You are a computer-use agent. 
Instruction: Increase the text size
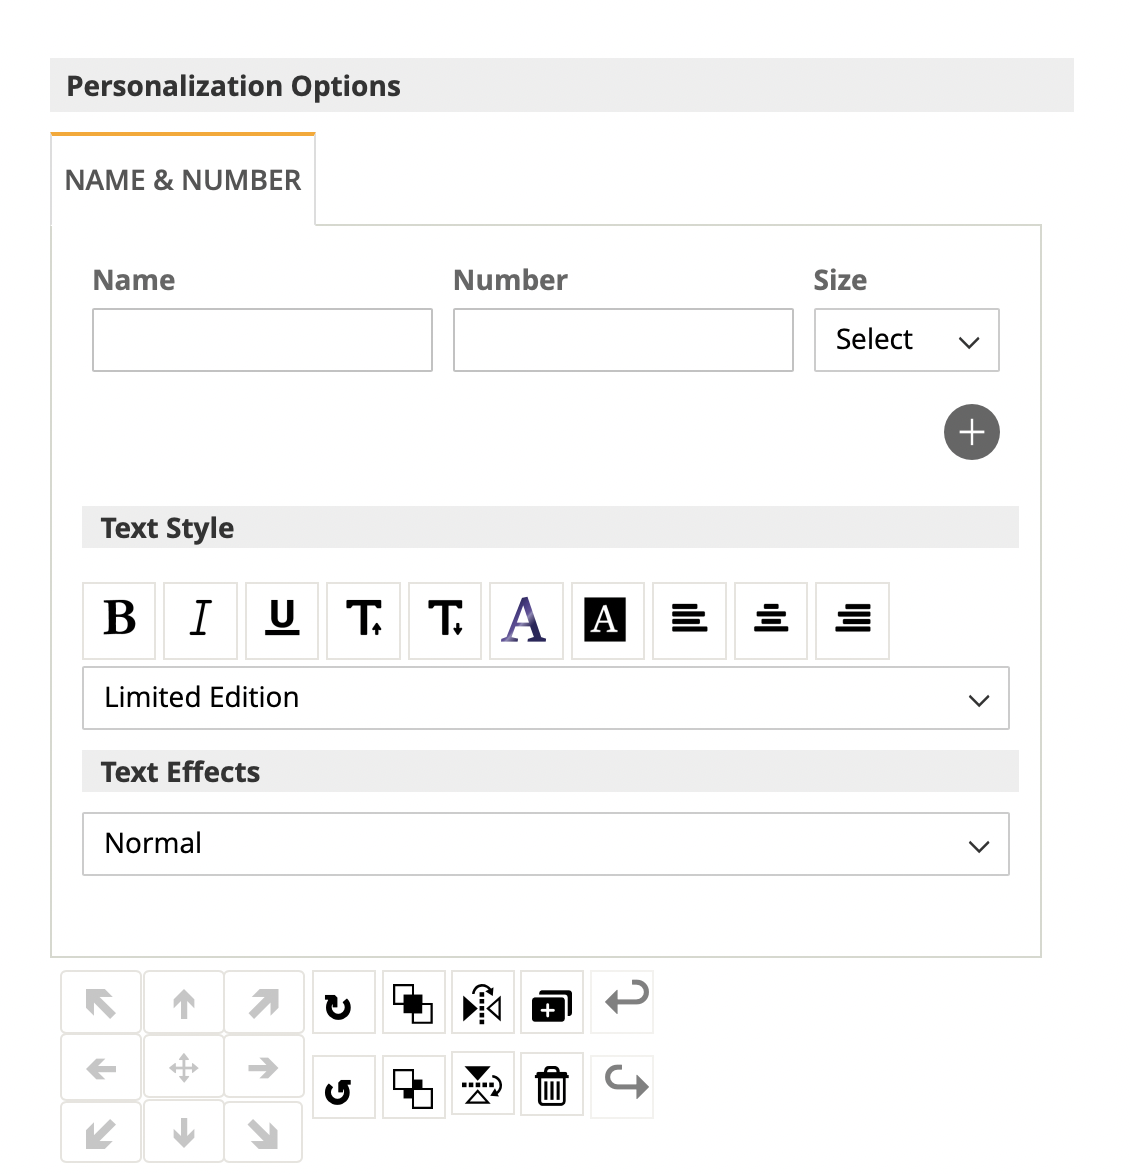click(363, 621)
